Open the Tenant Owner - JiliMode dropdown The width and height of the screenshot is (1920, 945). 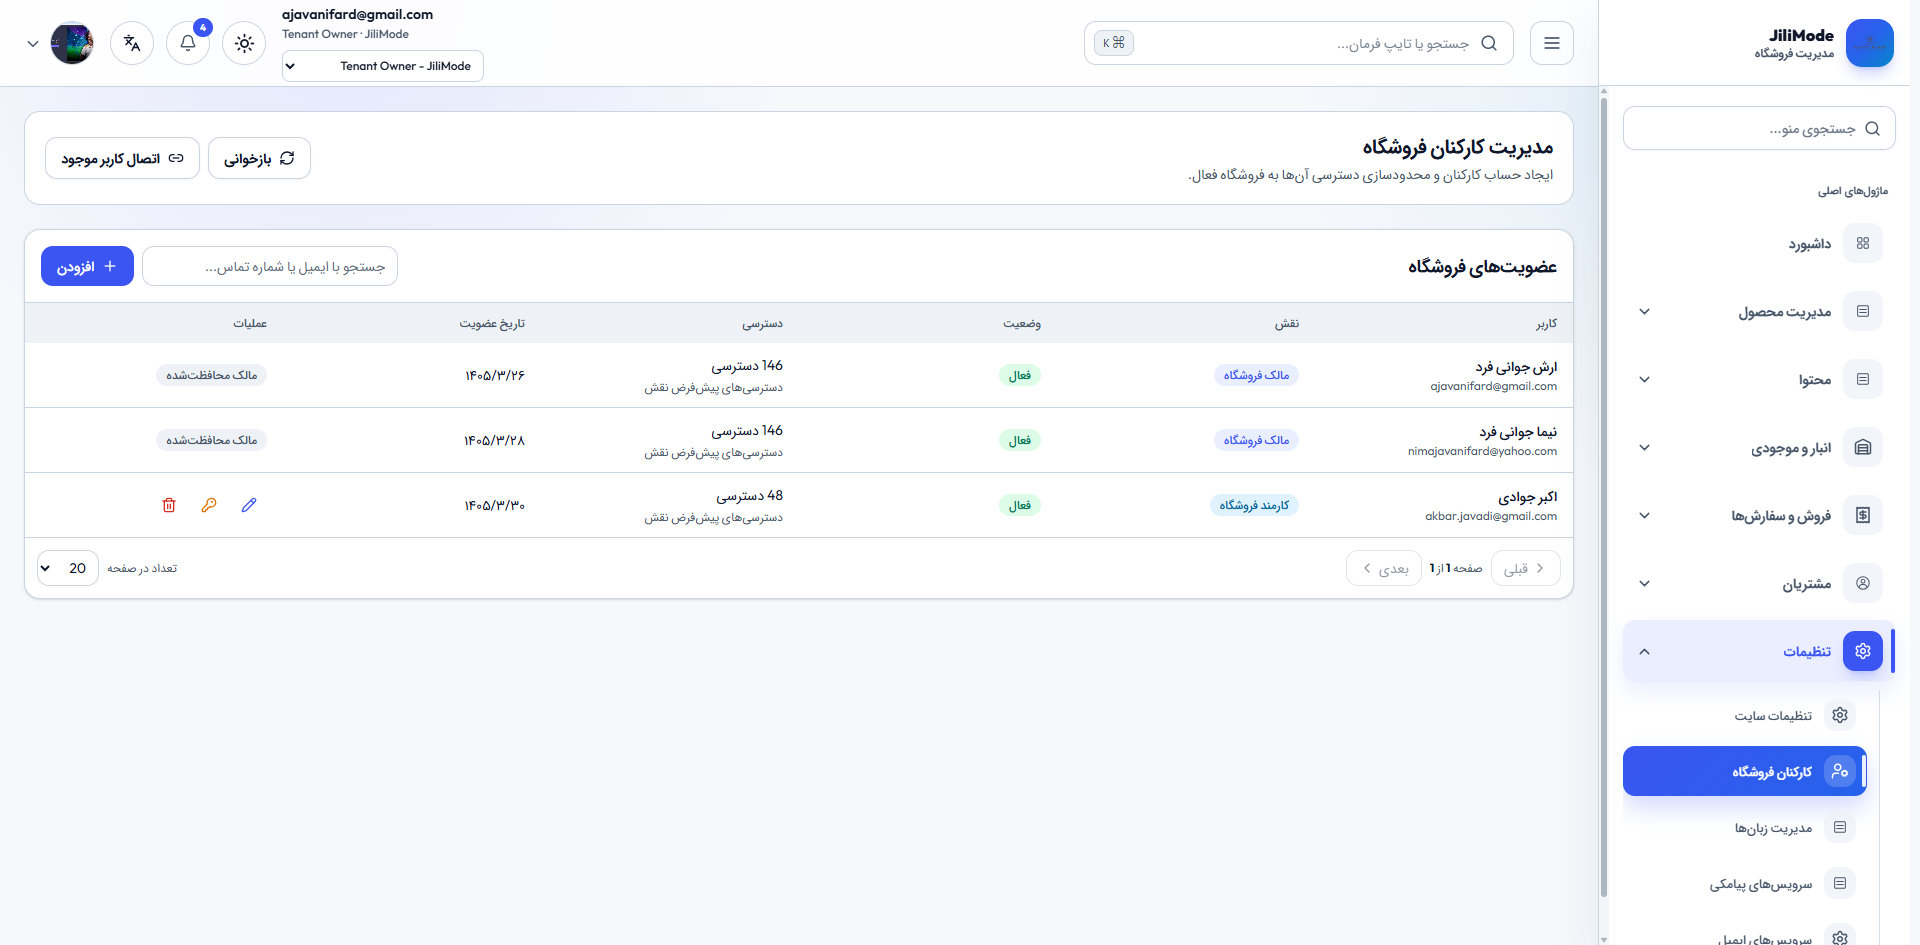(x=383, y=66)
